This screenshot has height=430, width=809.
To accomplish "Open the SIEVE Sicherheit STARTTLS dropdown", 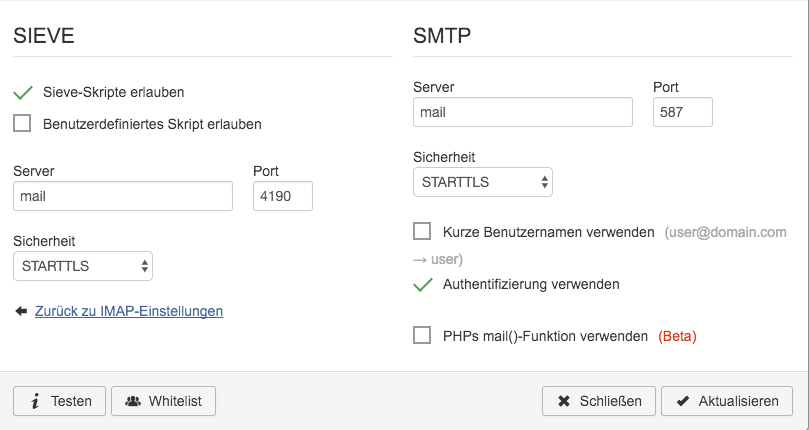I will (83, 266).
